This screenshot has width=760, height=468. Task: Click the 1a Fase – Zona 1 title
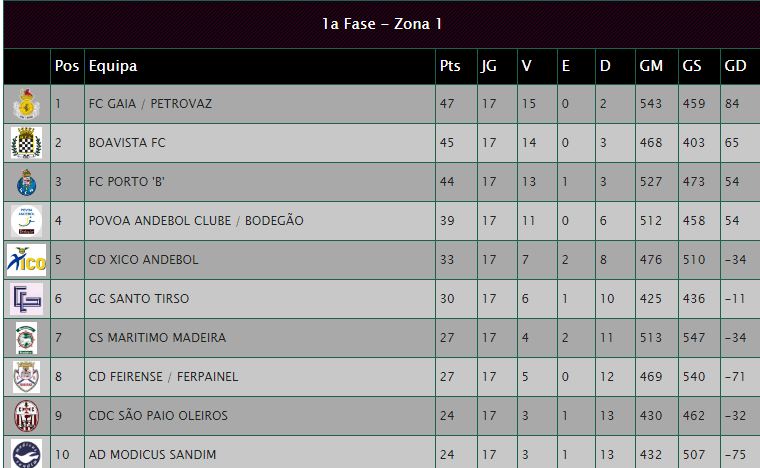tap(382, 24)
